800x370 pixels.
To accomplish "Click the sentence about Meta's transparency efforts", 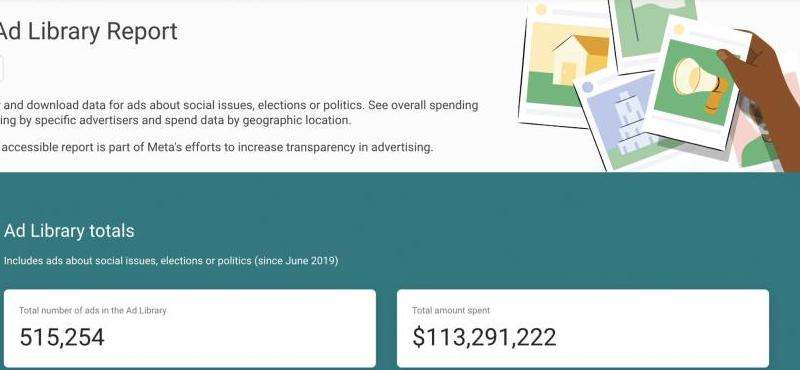I will 216,148.
